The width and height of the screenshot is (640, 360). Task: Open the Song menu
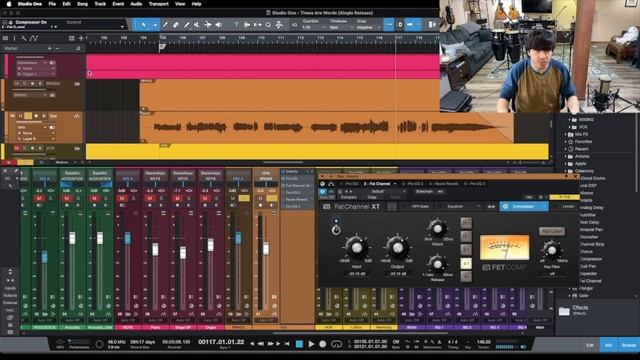pyautogui.click(x=82, y=4)
